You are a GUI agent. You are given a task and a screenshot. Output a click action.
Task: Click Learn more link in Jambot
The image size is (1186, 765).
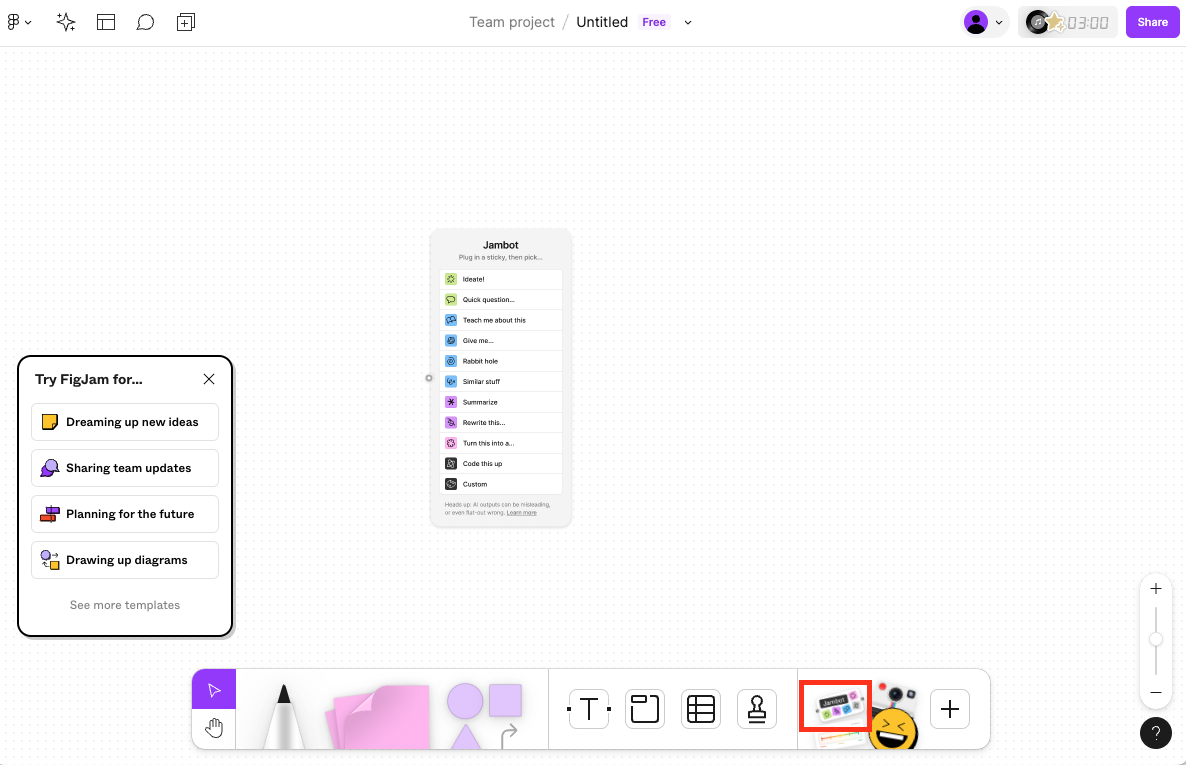point(521,513)
